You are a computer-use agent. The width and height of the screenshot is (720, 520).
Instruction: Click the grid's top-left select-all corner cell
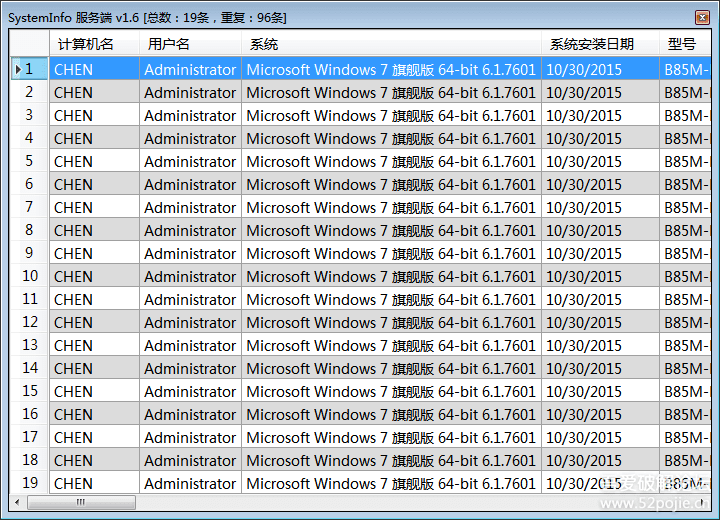pyautogui.click(x=29, y=44)
